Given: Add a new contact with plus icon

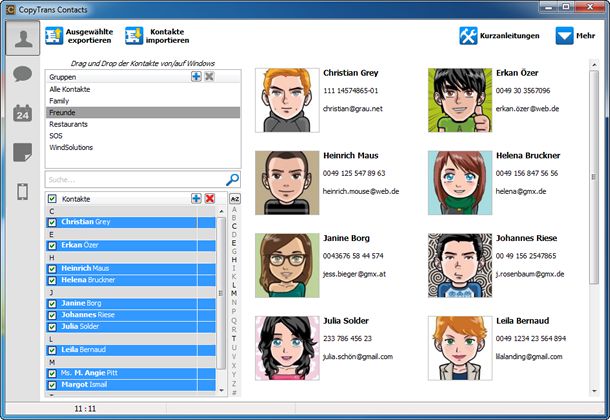Looking at the screenshot, I should 196,198.
